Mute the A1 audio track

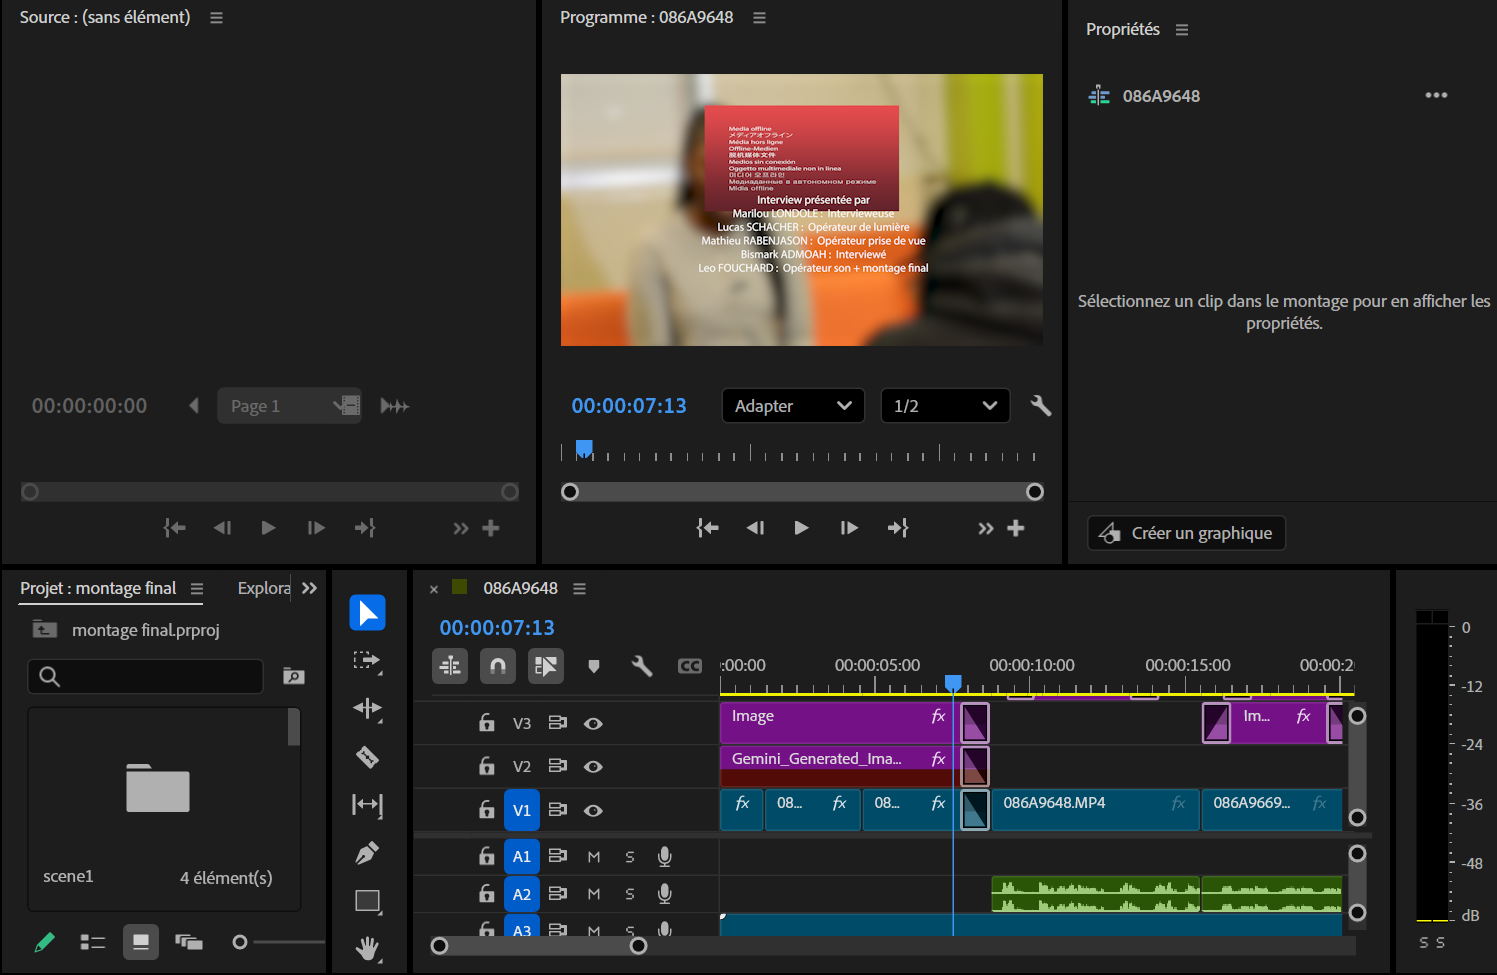[593, 856]
